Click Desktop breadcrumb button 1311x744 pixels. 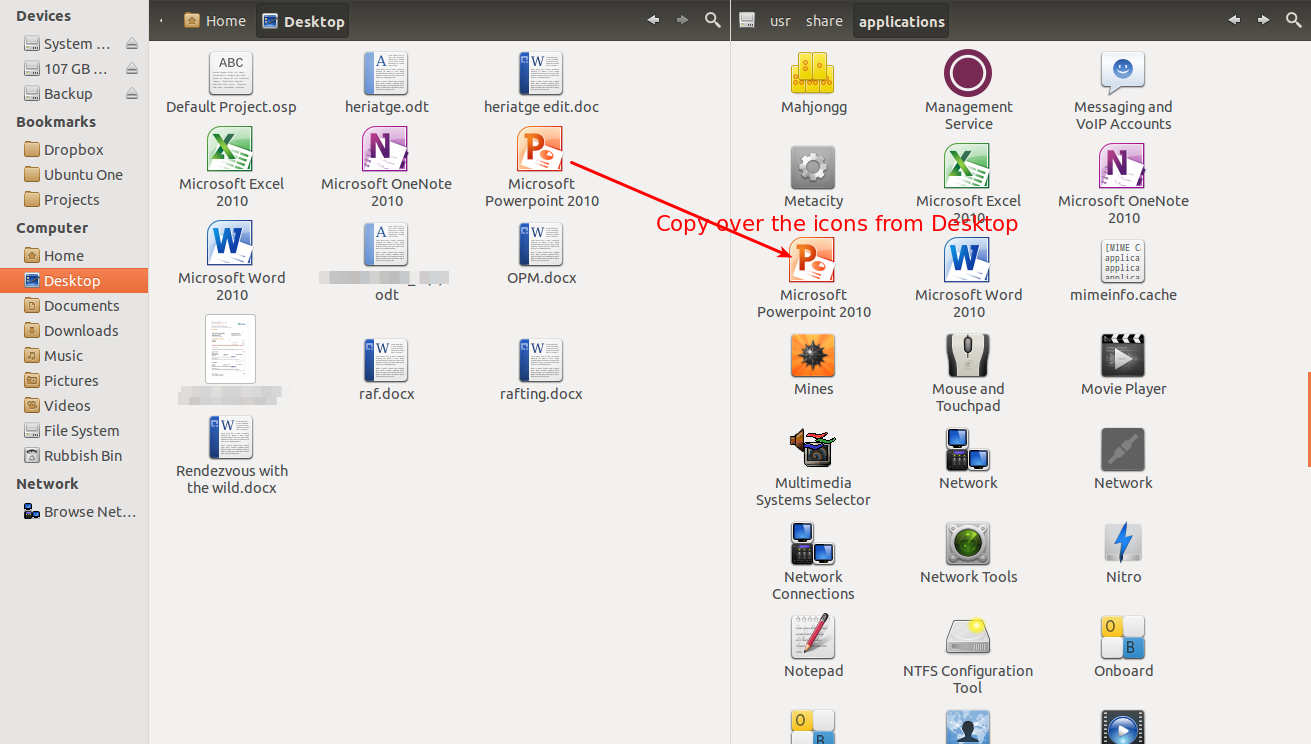click(303, 21)
